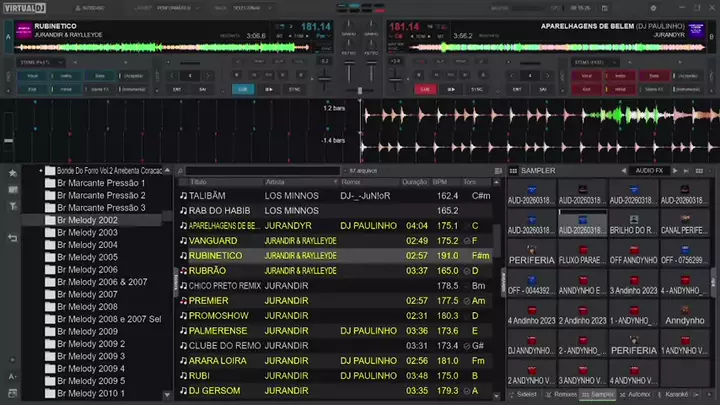Click Deck A album art thumbnail
720x405 pixels.
23,31
